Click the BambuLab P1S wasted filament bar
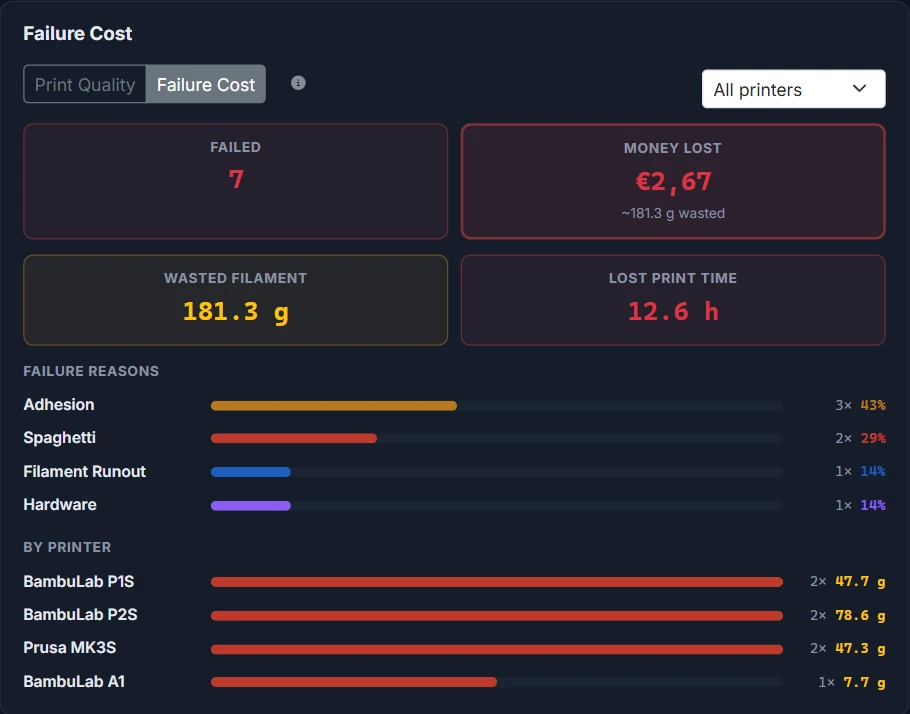 pos(497,582)
